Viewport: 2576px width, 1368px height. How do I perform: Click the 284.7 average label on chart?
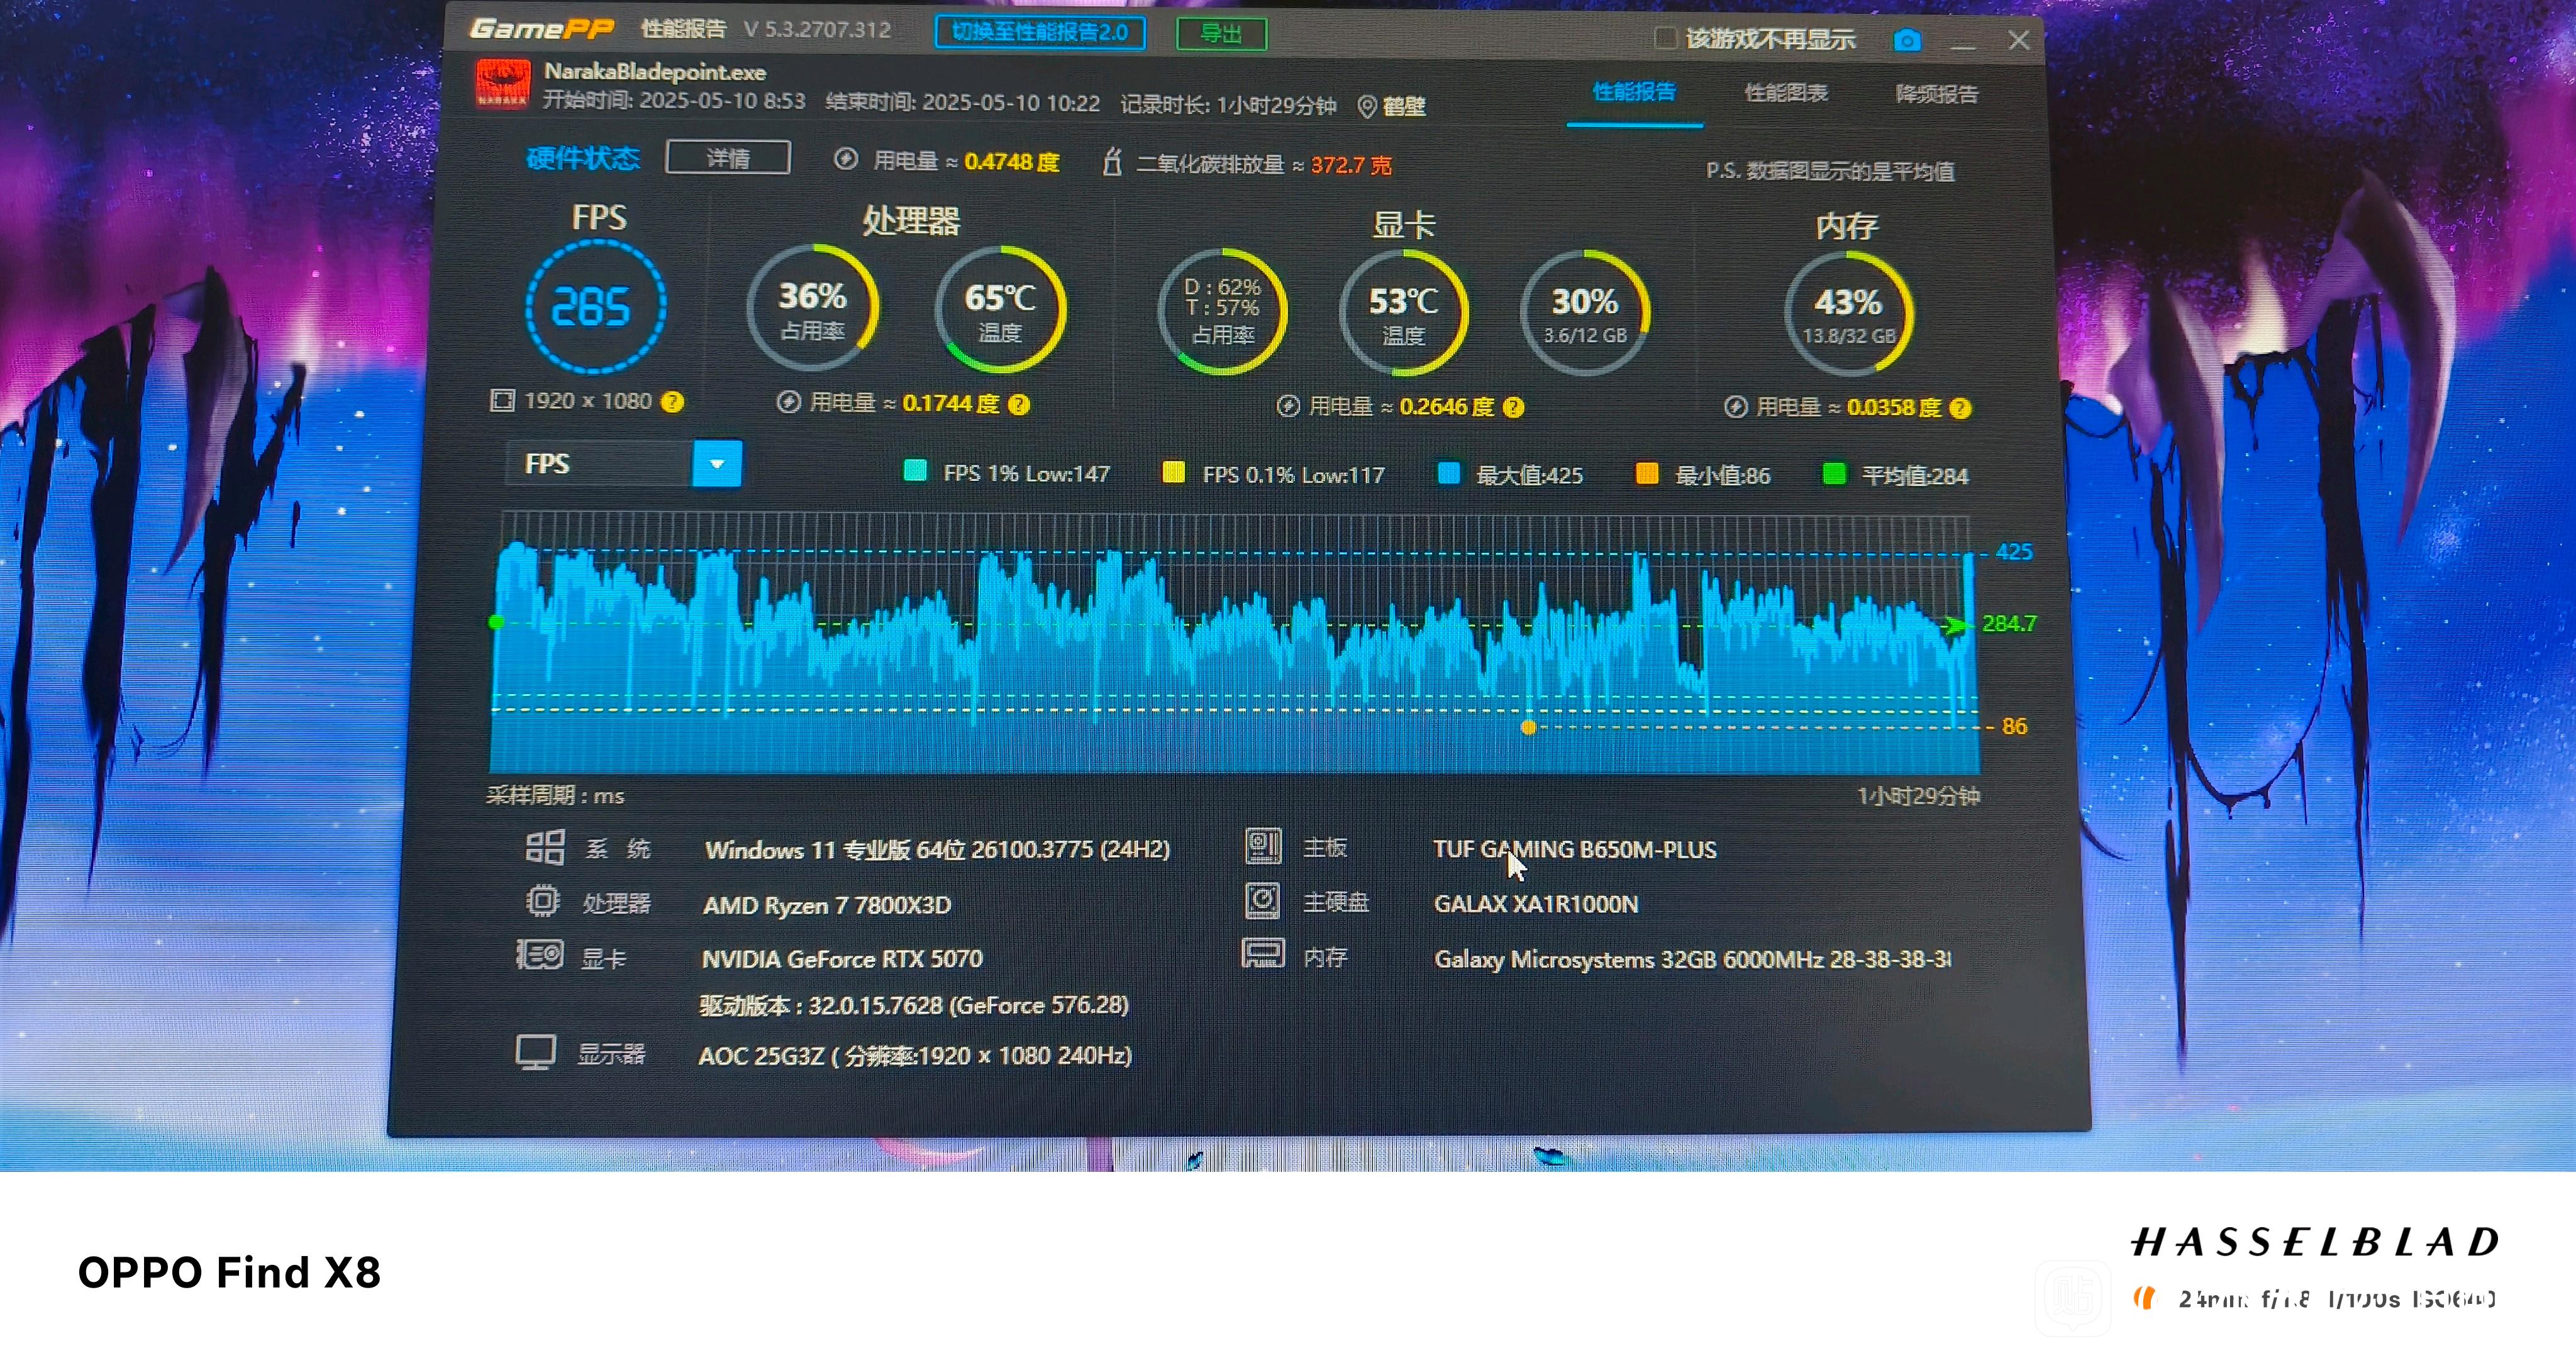coord(2009,624)
